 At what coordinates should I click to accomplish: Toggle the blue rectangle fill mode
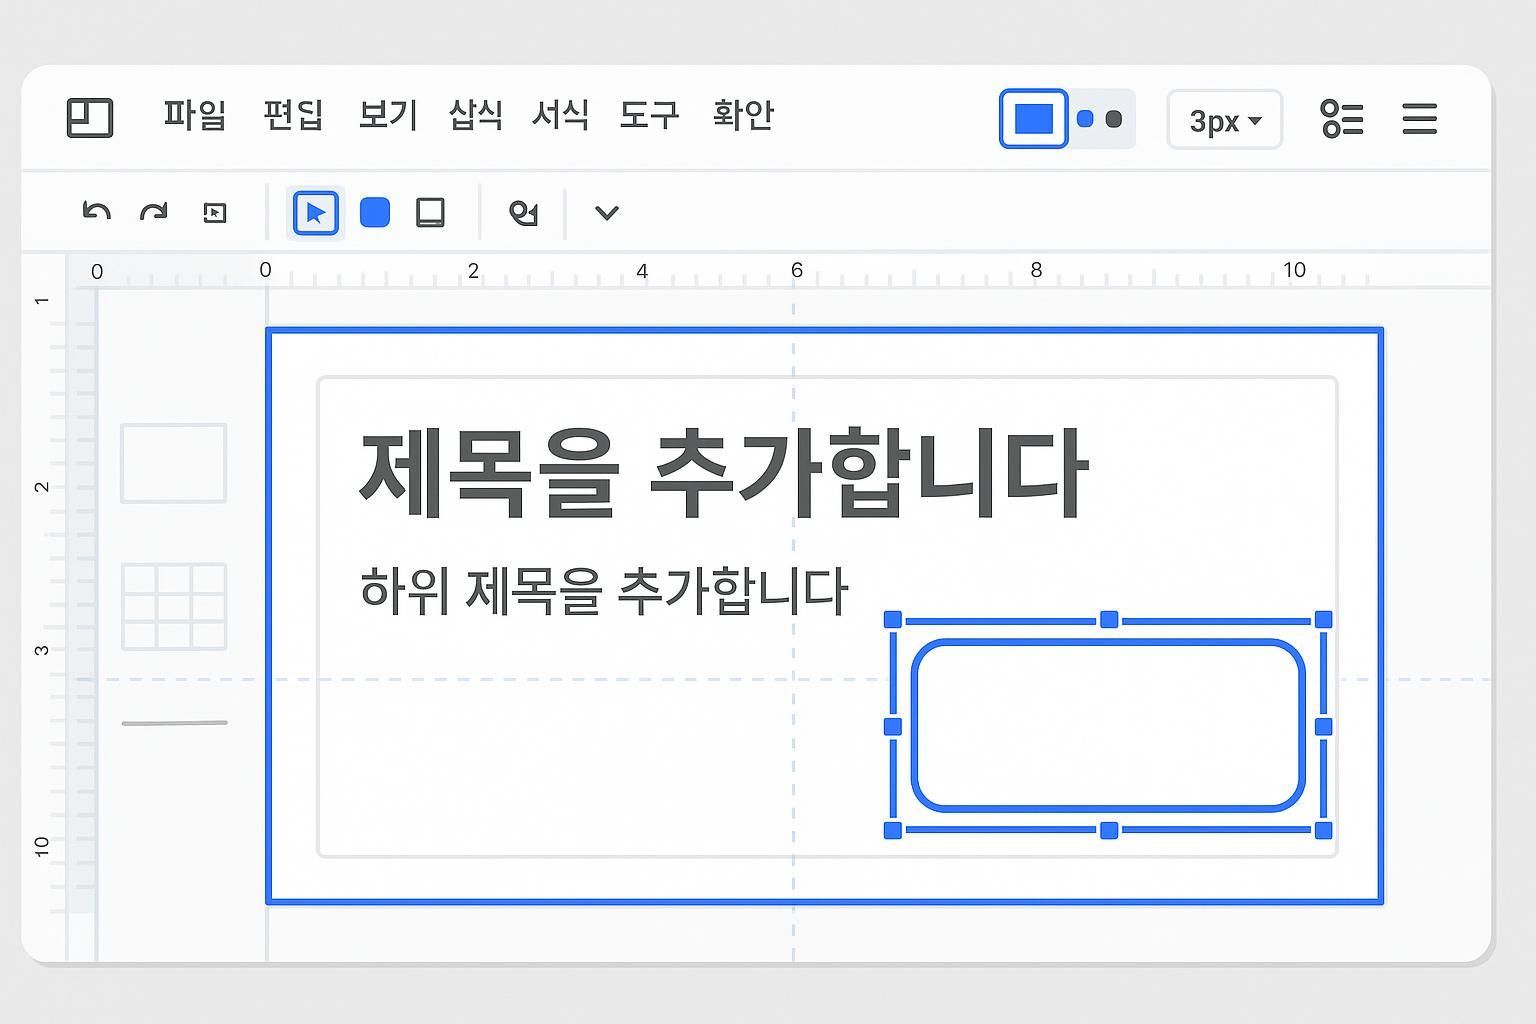(x=1034, y=119)
